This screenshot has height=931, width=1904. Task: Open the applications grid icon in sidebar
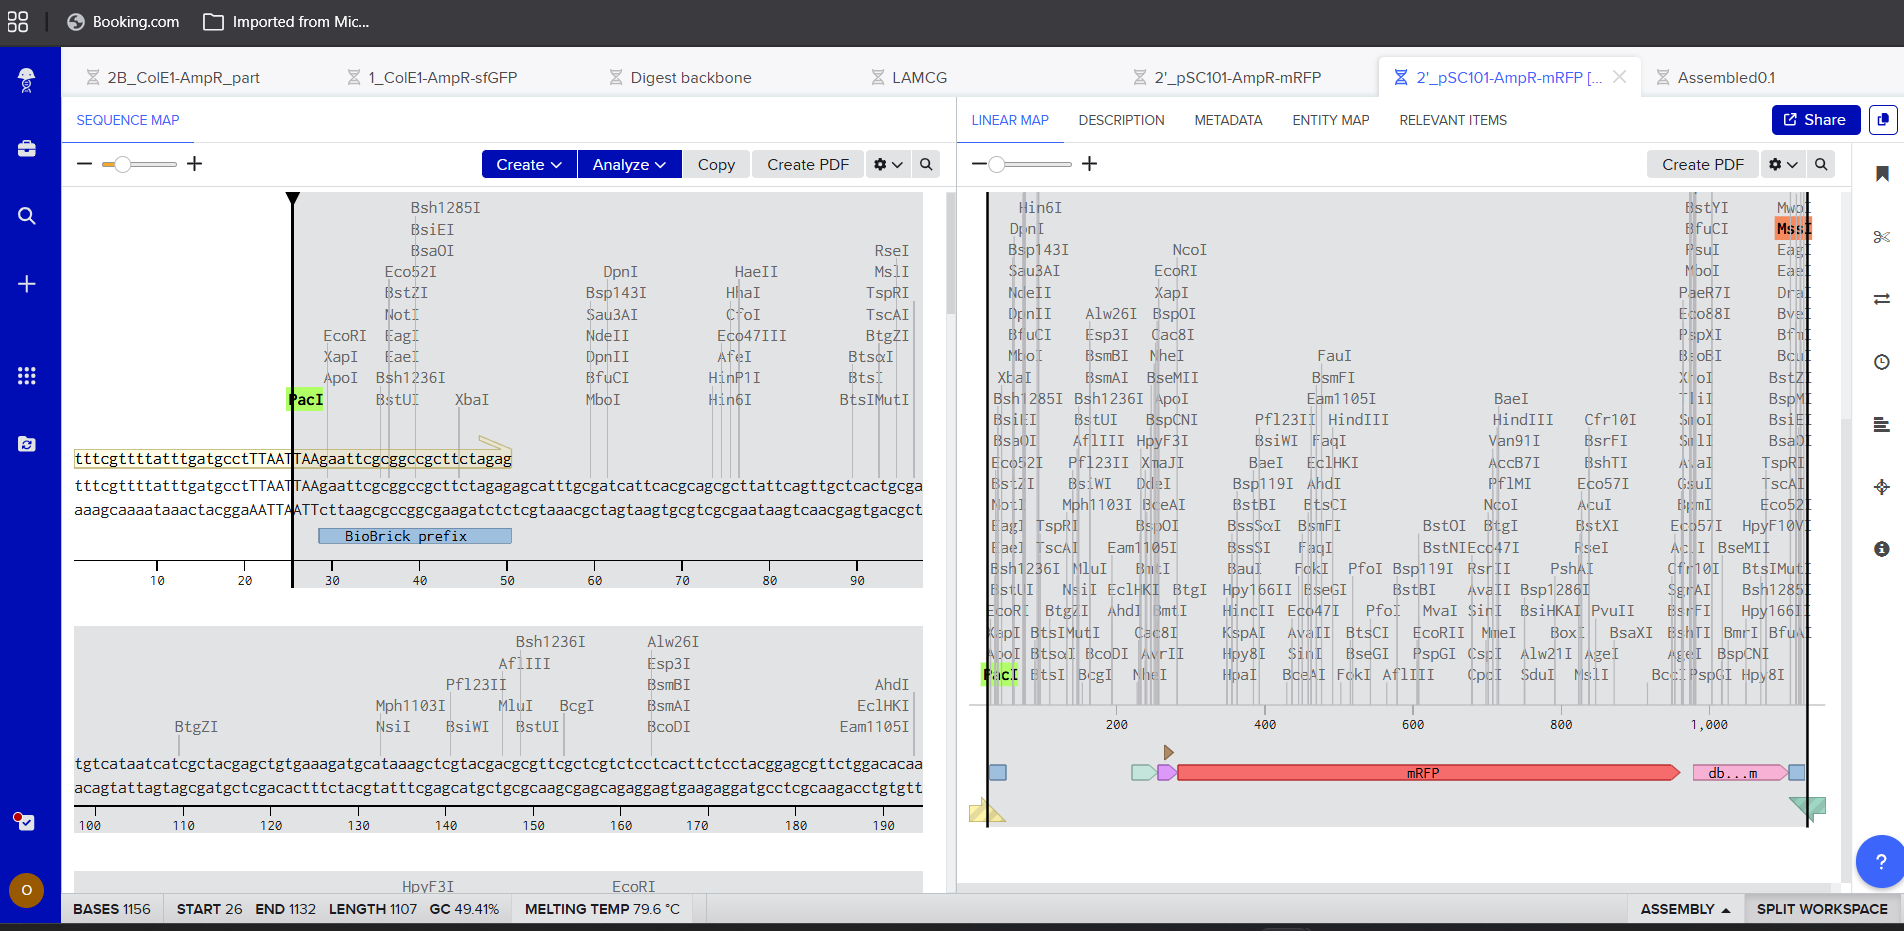(x=27, y=376)
